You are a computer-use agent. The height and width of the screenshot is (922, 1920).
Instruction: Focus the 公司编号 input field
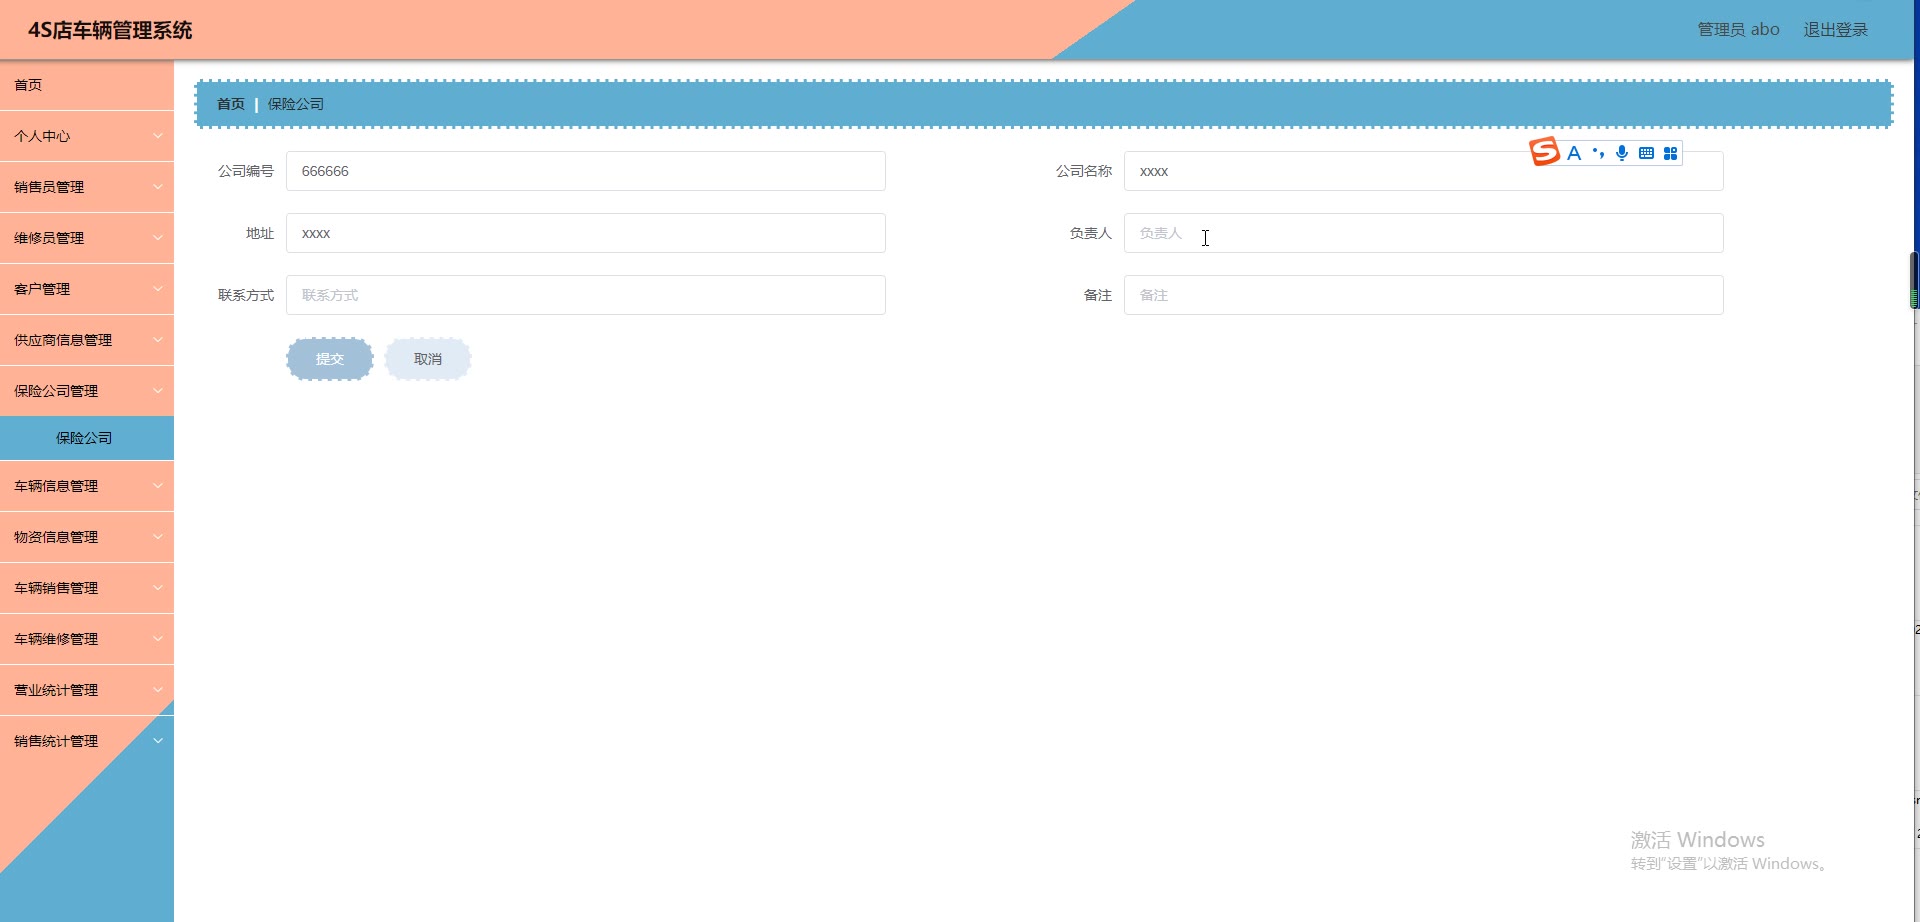pos(586,171)
